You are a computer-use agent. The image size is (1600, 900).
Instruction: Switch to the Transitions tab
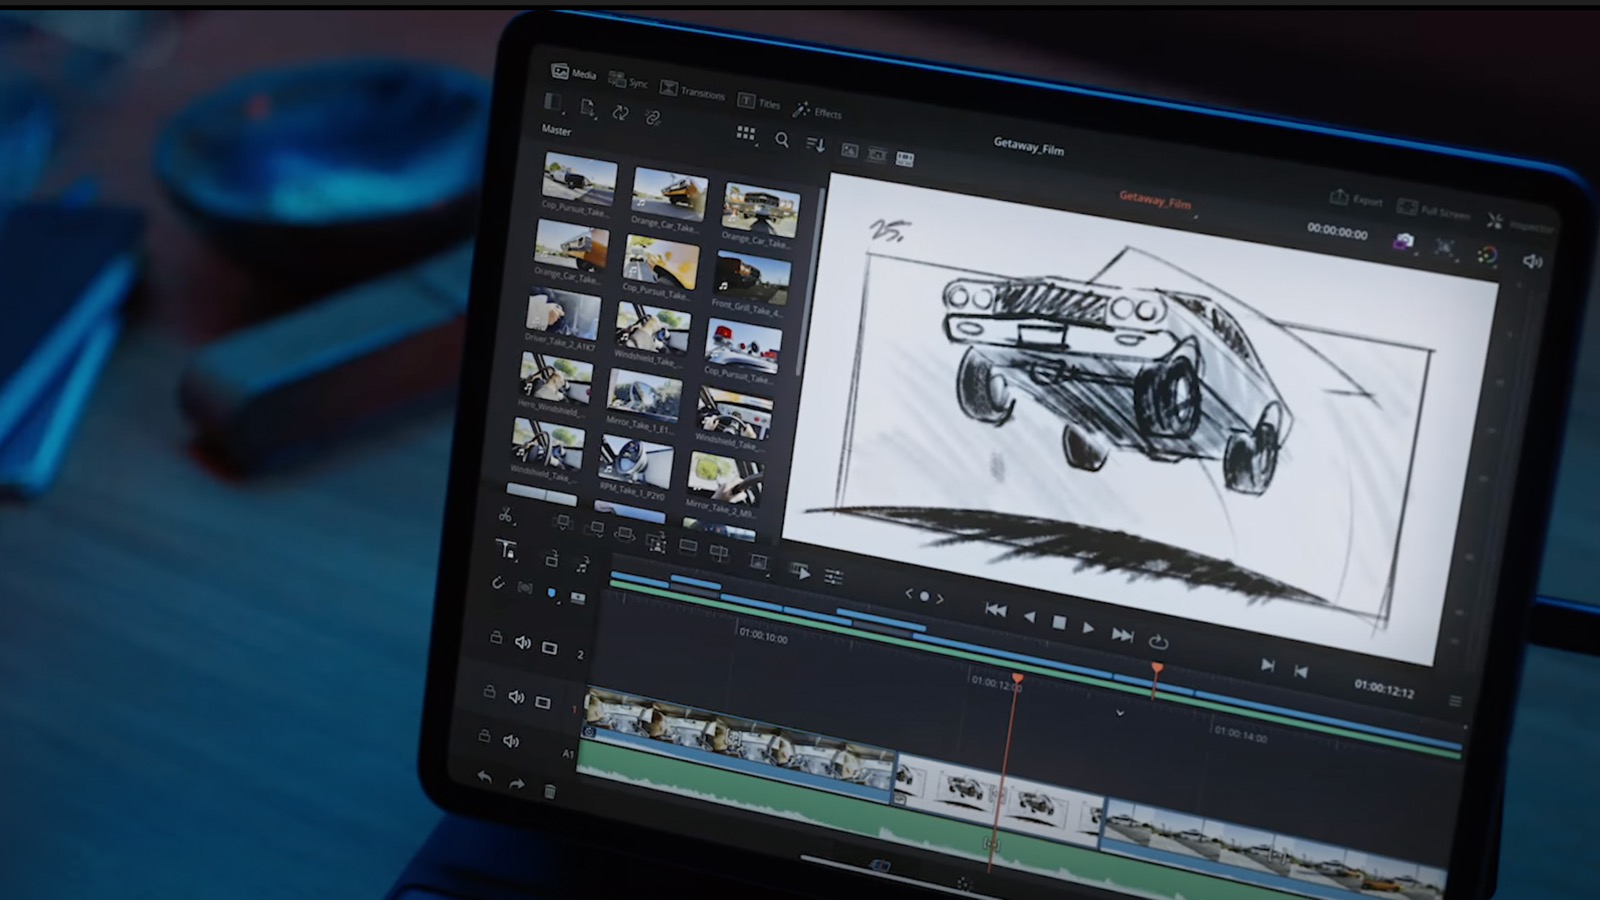[693, 91]
